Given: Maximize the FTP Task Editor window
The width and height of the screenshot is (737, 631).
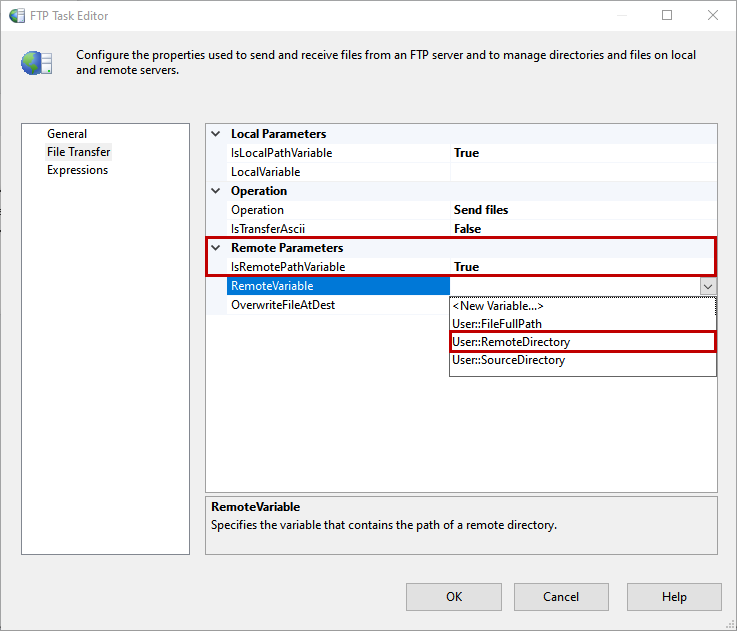Looking at the screenshot, I should [667, 15].
